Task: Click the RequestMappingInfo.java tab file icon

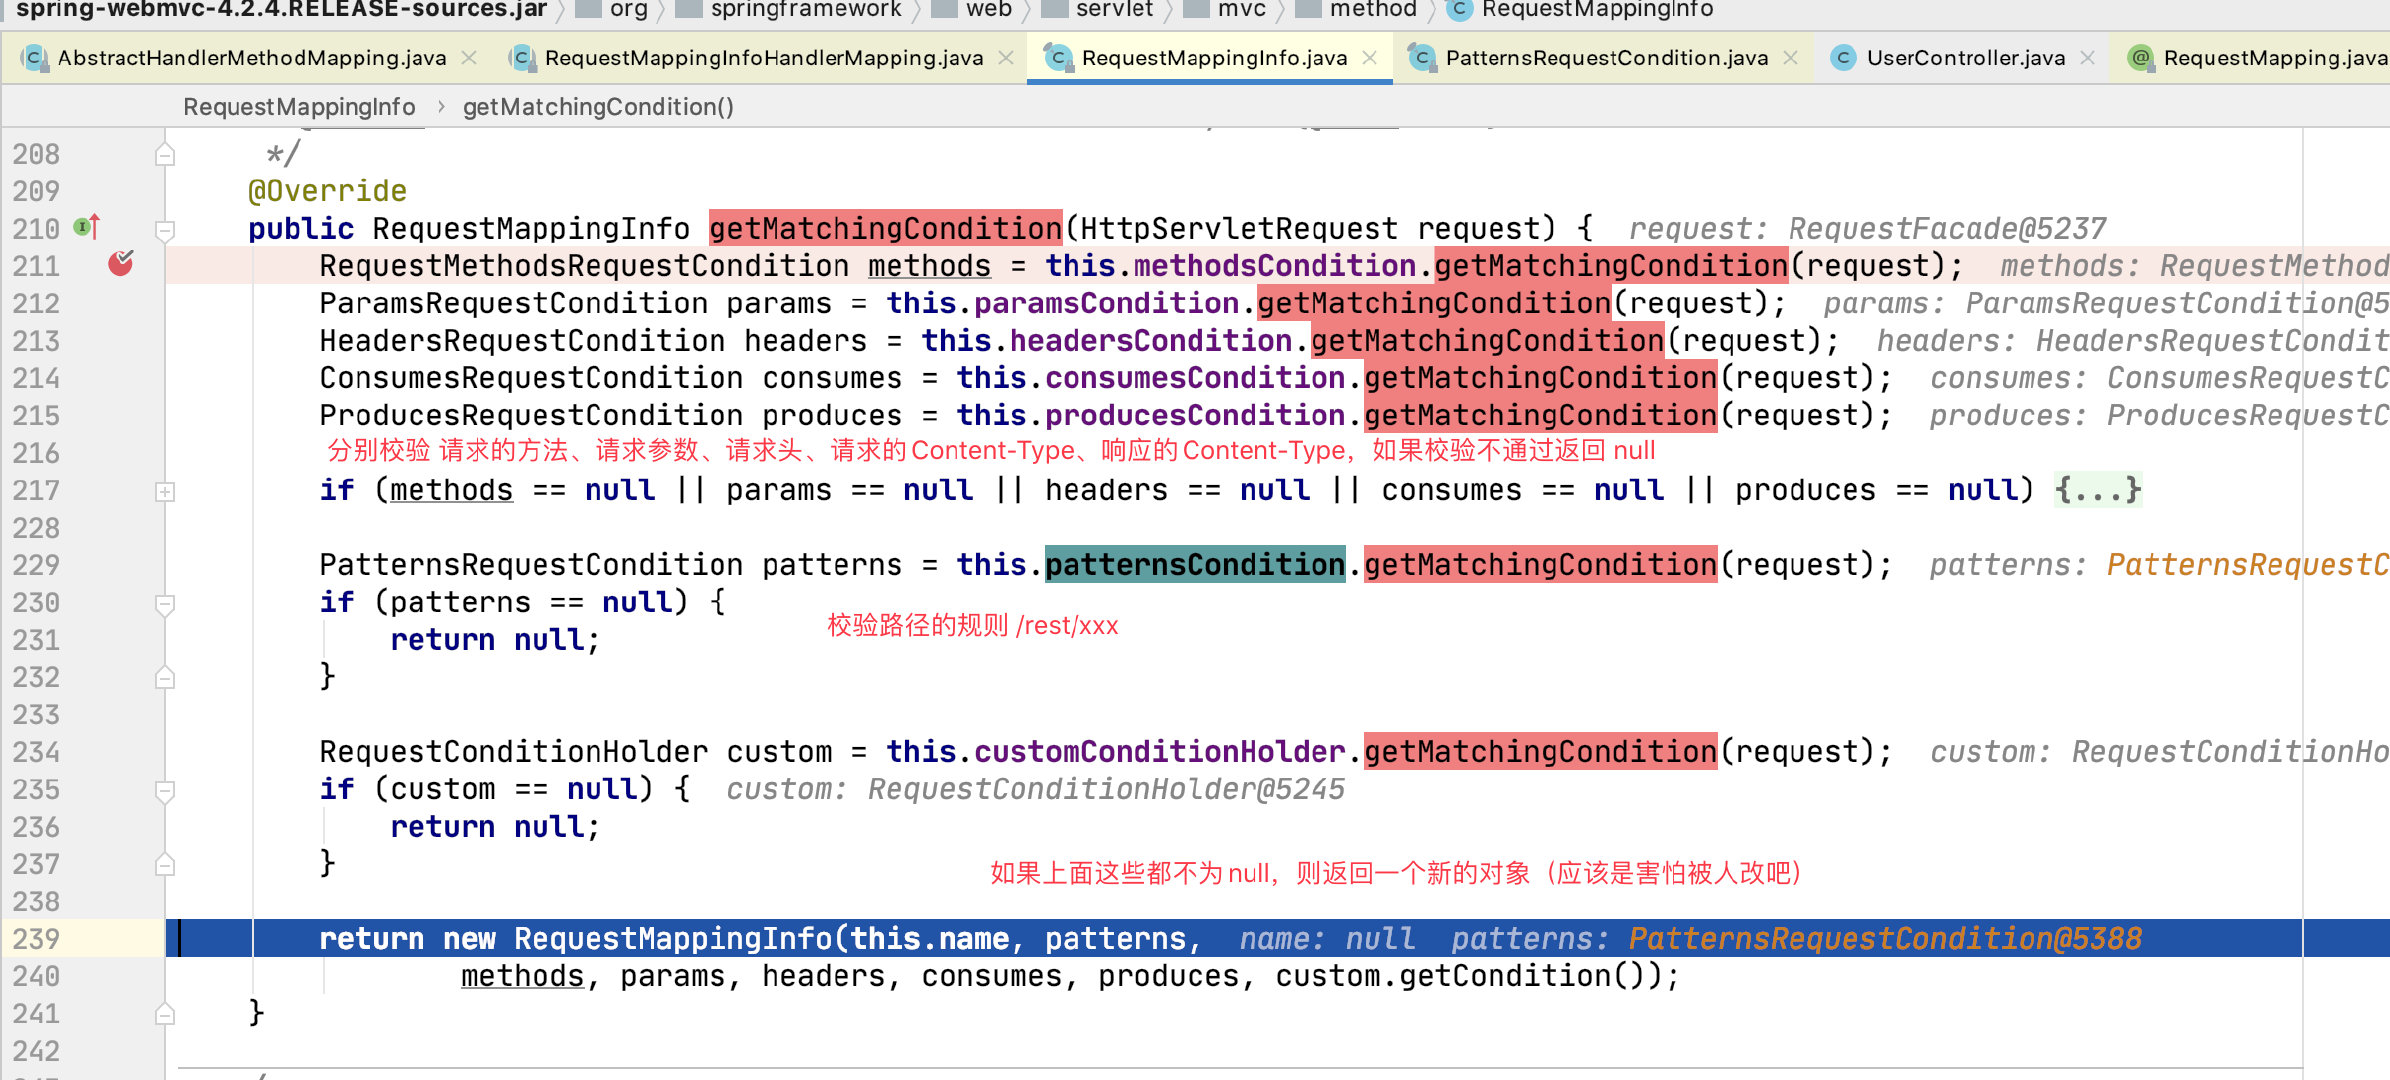Action: pyautogui.click(x=1058, y=58)
